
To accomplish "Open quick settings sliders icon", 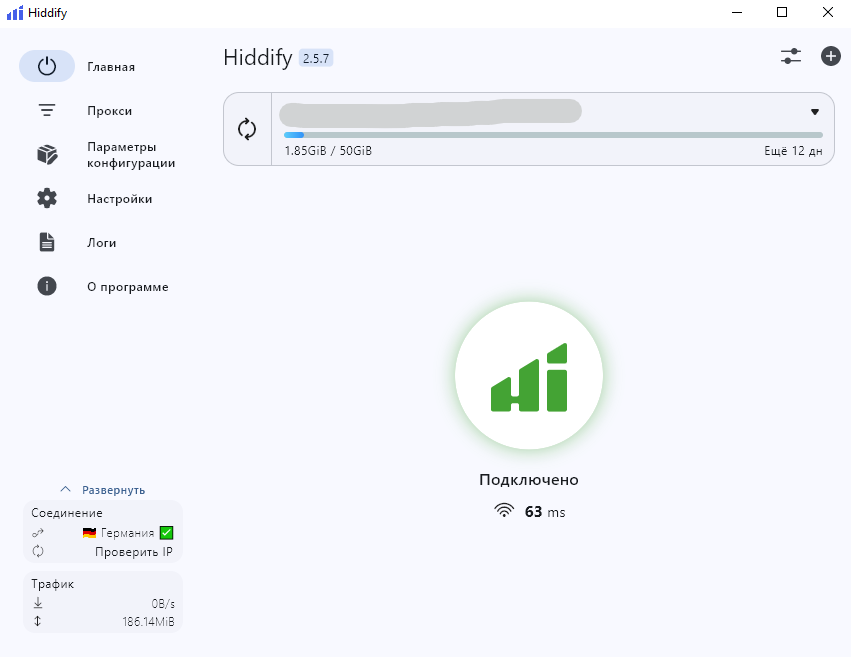I will (791, 57).
